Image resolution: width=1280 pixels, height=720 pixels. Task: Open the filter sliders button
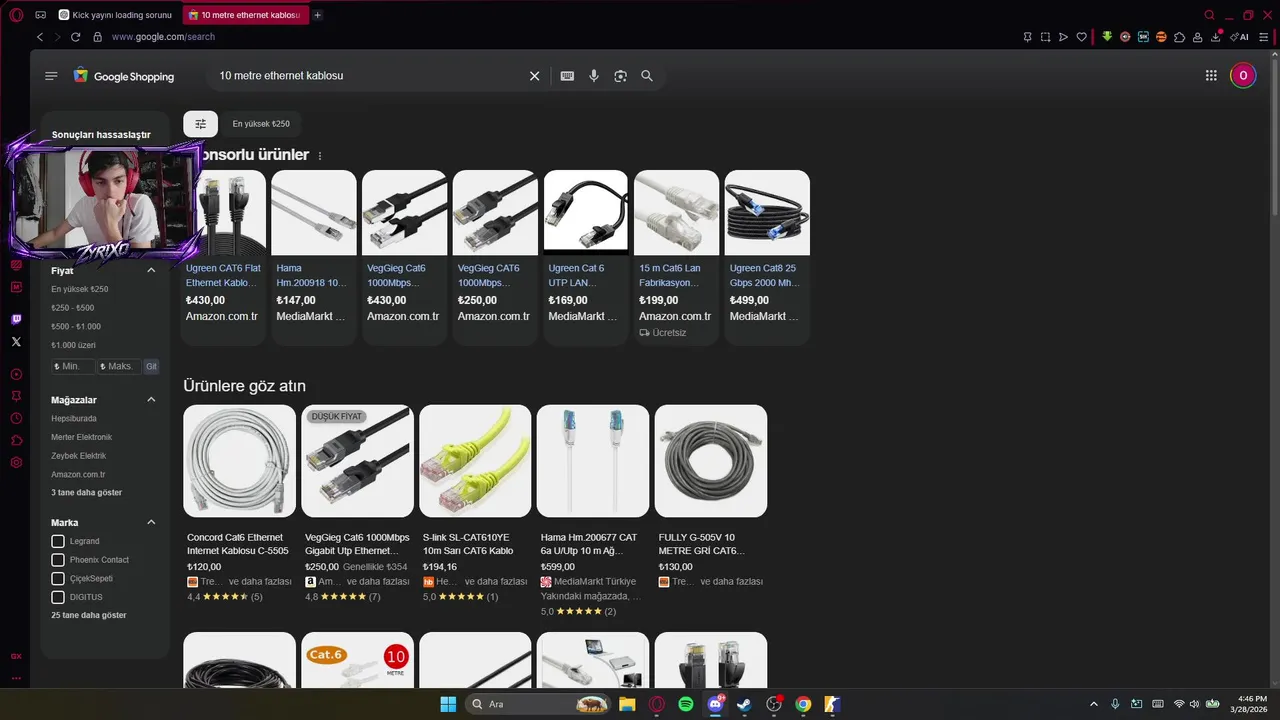[x=201, y=124]
